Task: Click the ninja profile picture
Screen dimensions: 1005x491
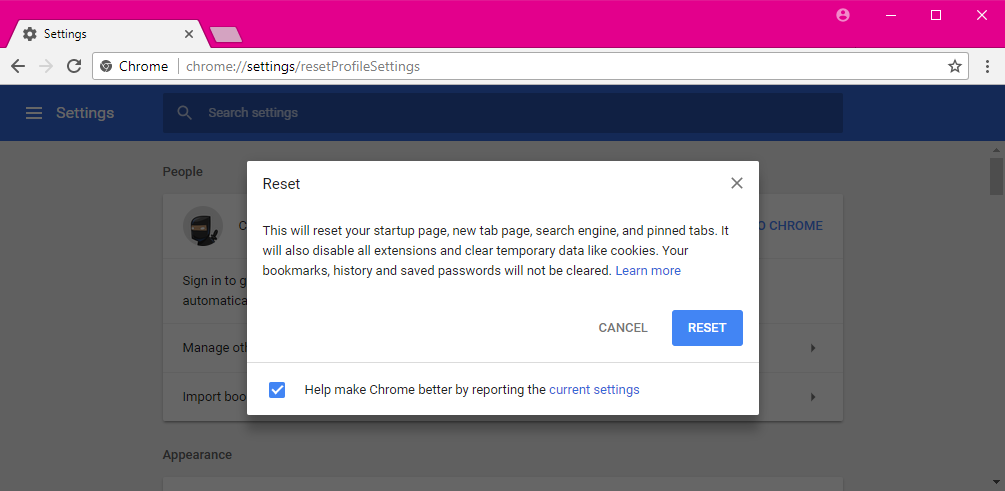Action: point(203,226)
